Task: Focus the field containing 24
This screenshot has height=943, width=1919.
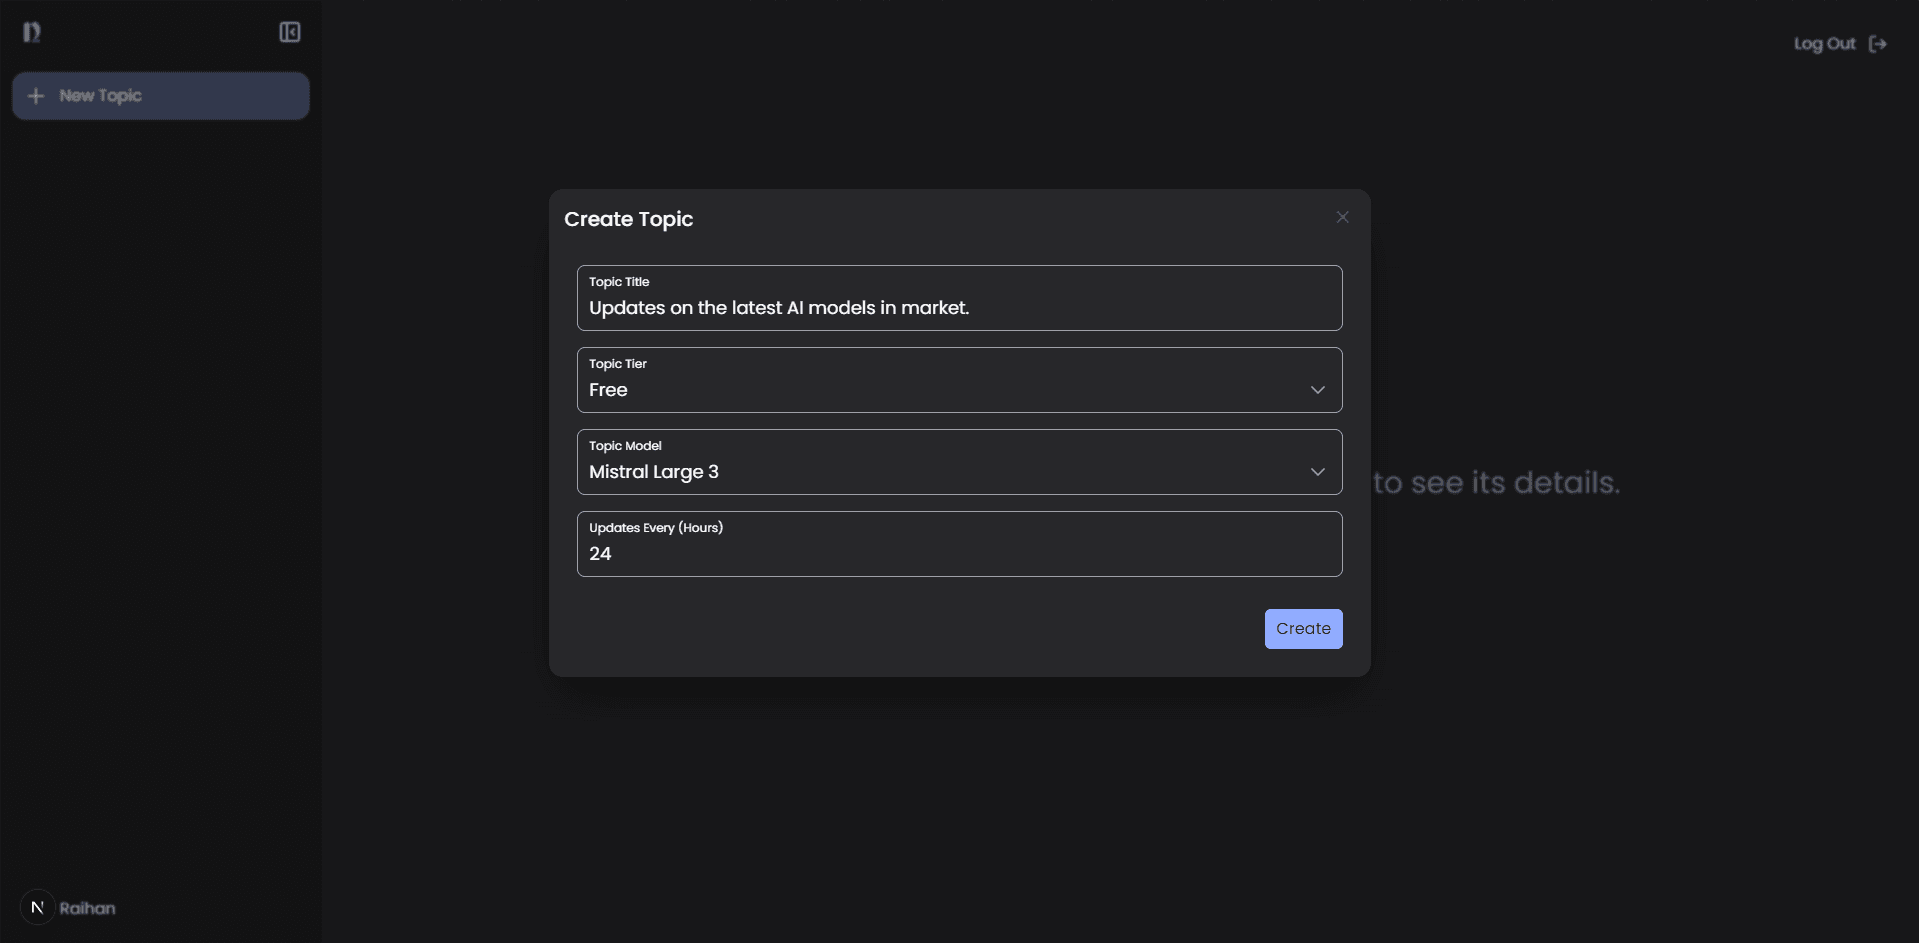Action: pos(960,554)
